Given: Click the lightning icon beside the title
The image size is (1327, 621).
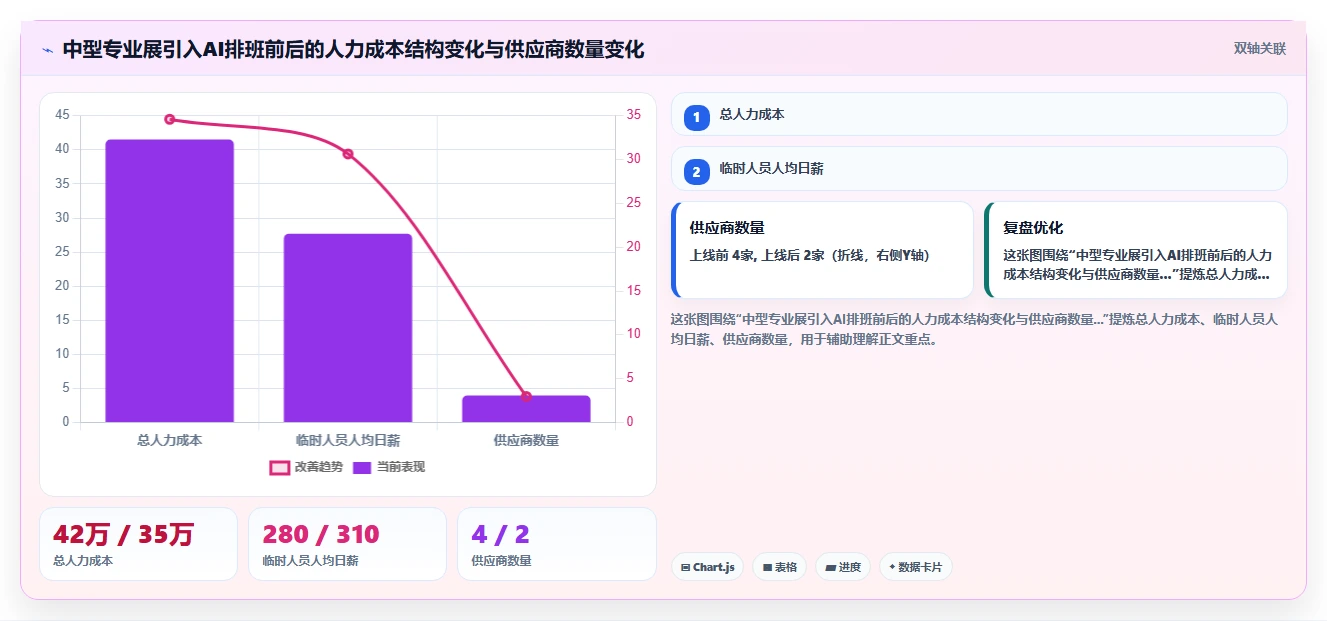Looking at the screenshot, I should (47, 50).
